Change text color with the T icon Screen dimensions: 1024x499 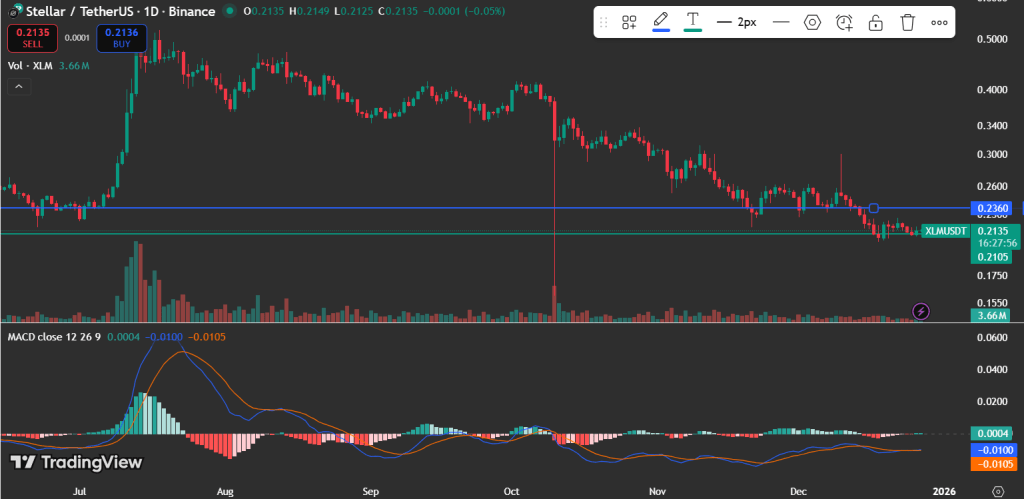(x=692, y=21)
